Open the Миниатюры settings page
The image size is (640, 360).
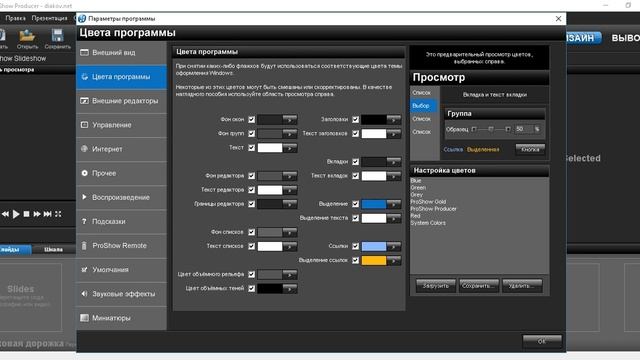(121, 318)
